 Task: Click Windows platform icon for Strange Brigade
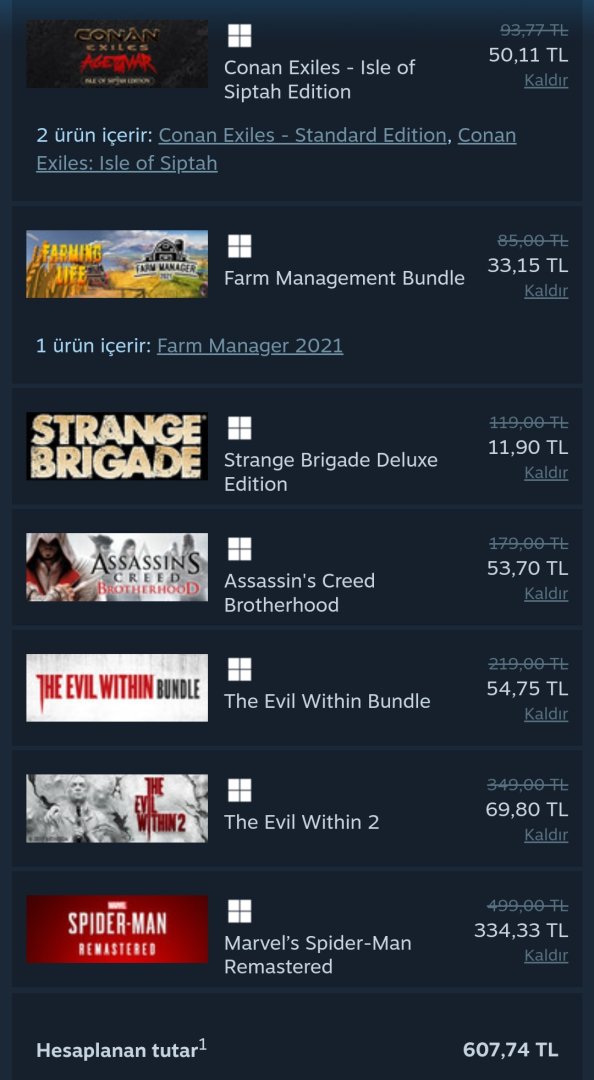tap(239, 428)
